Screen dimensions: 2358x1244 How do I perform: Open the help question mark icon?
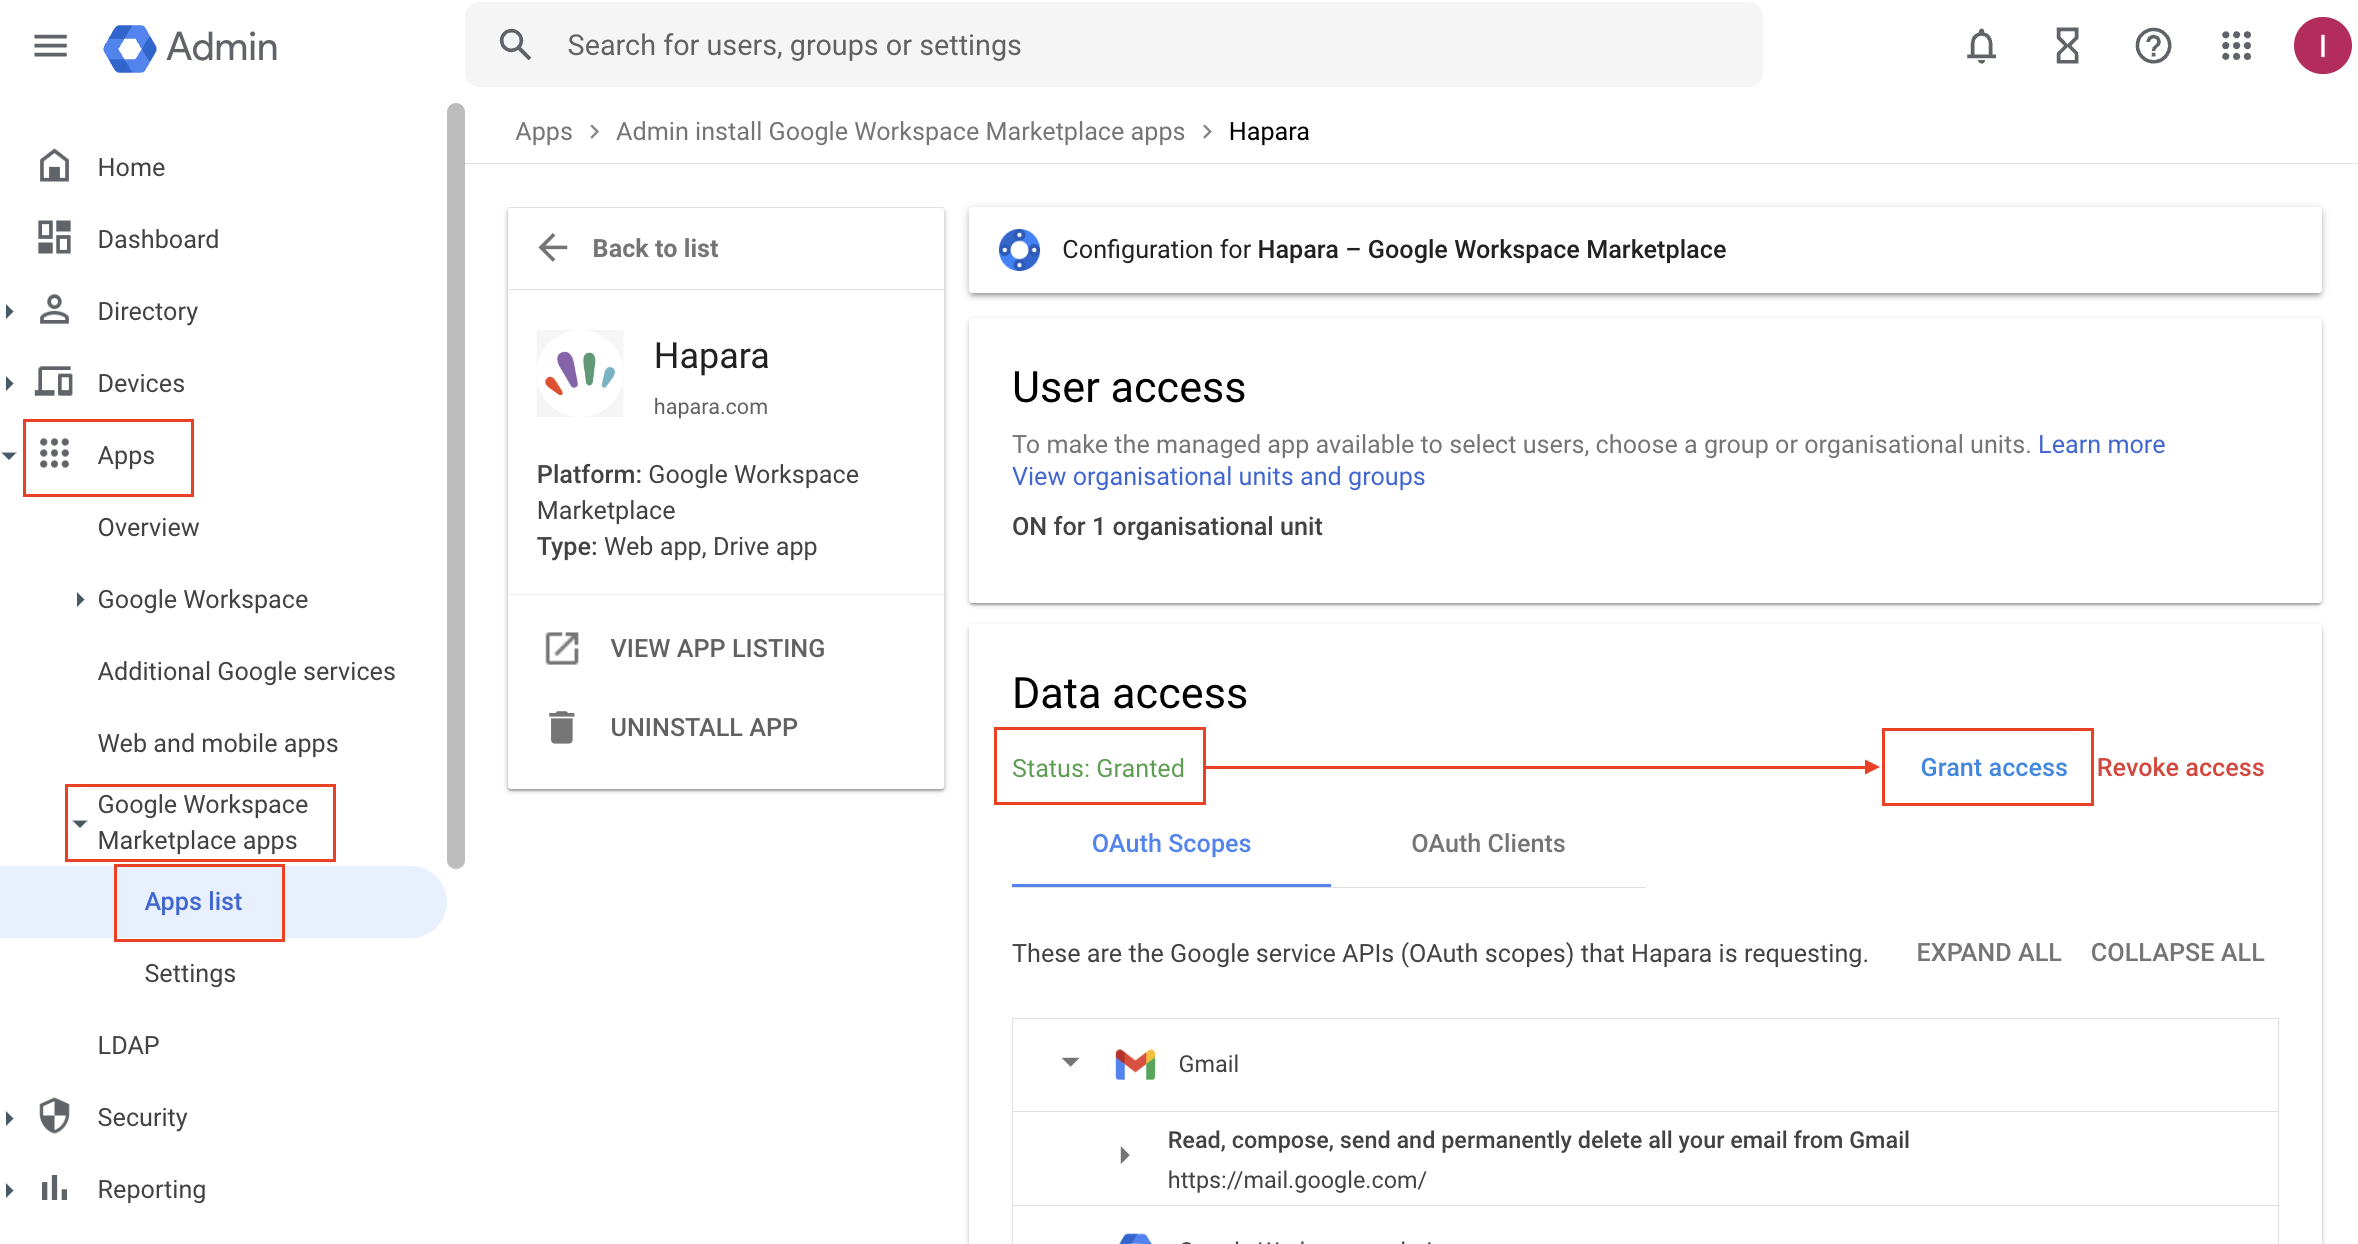(2152, 46)
